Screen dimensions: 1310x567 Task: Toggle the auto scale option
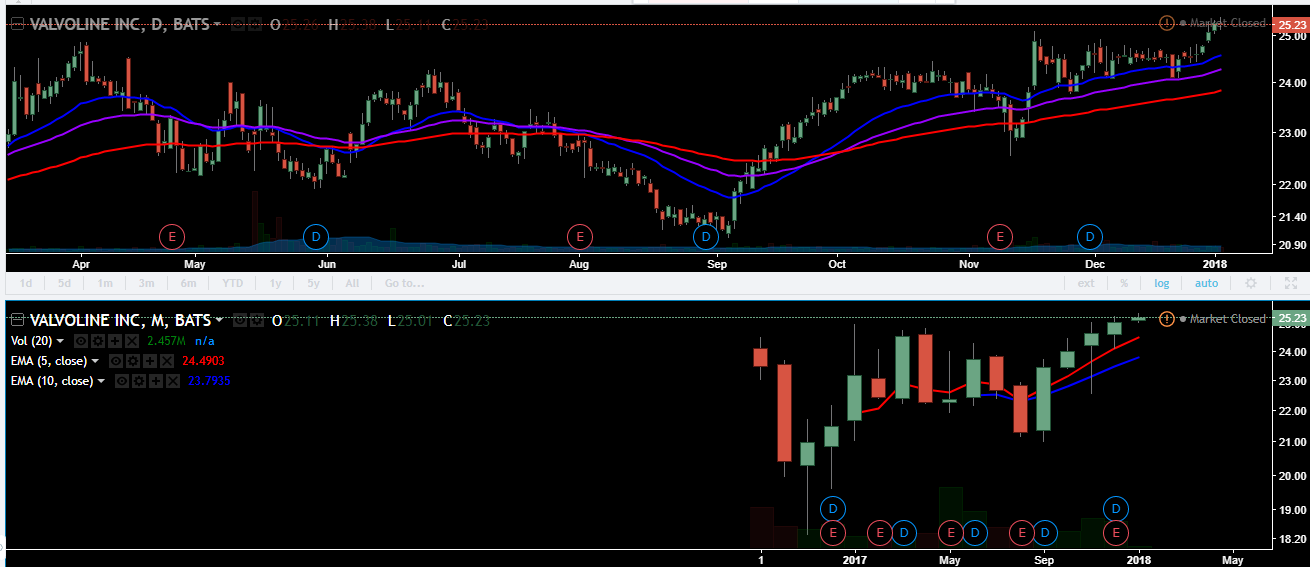(1207, 283)
